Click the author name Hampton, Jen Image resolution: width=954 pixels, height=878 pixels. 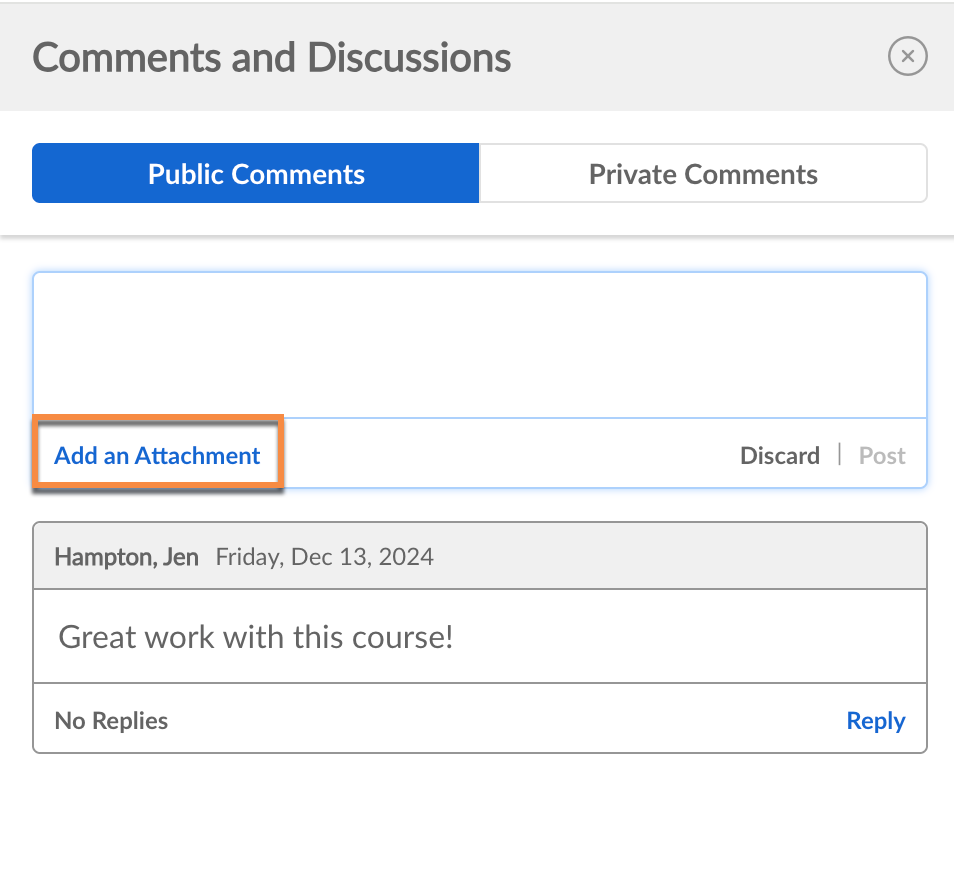click(126, 557)
